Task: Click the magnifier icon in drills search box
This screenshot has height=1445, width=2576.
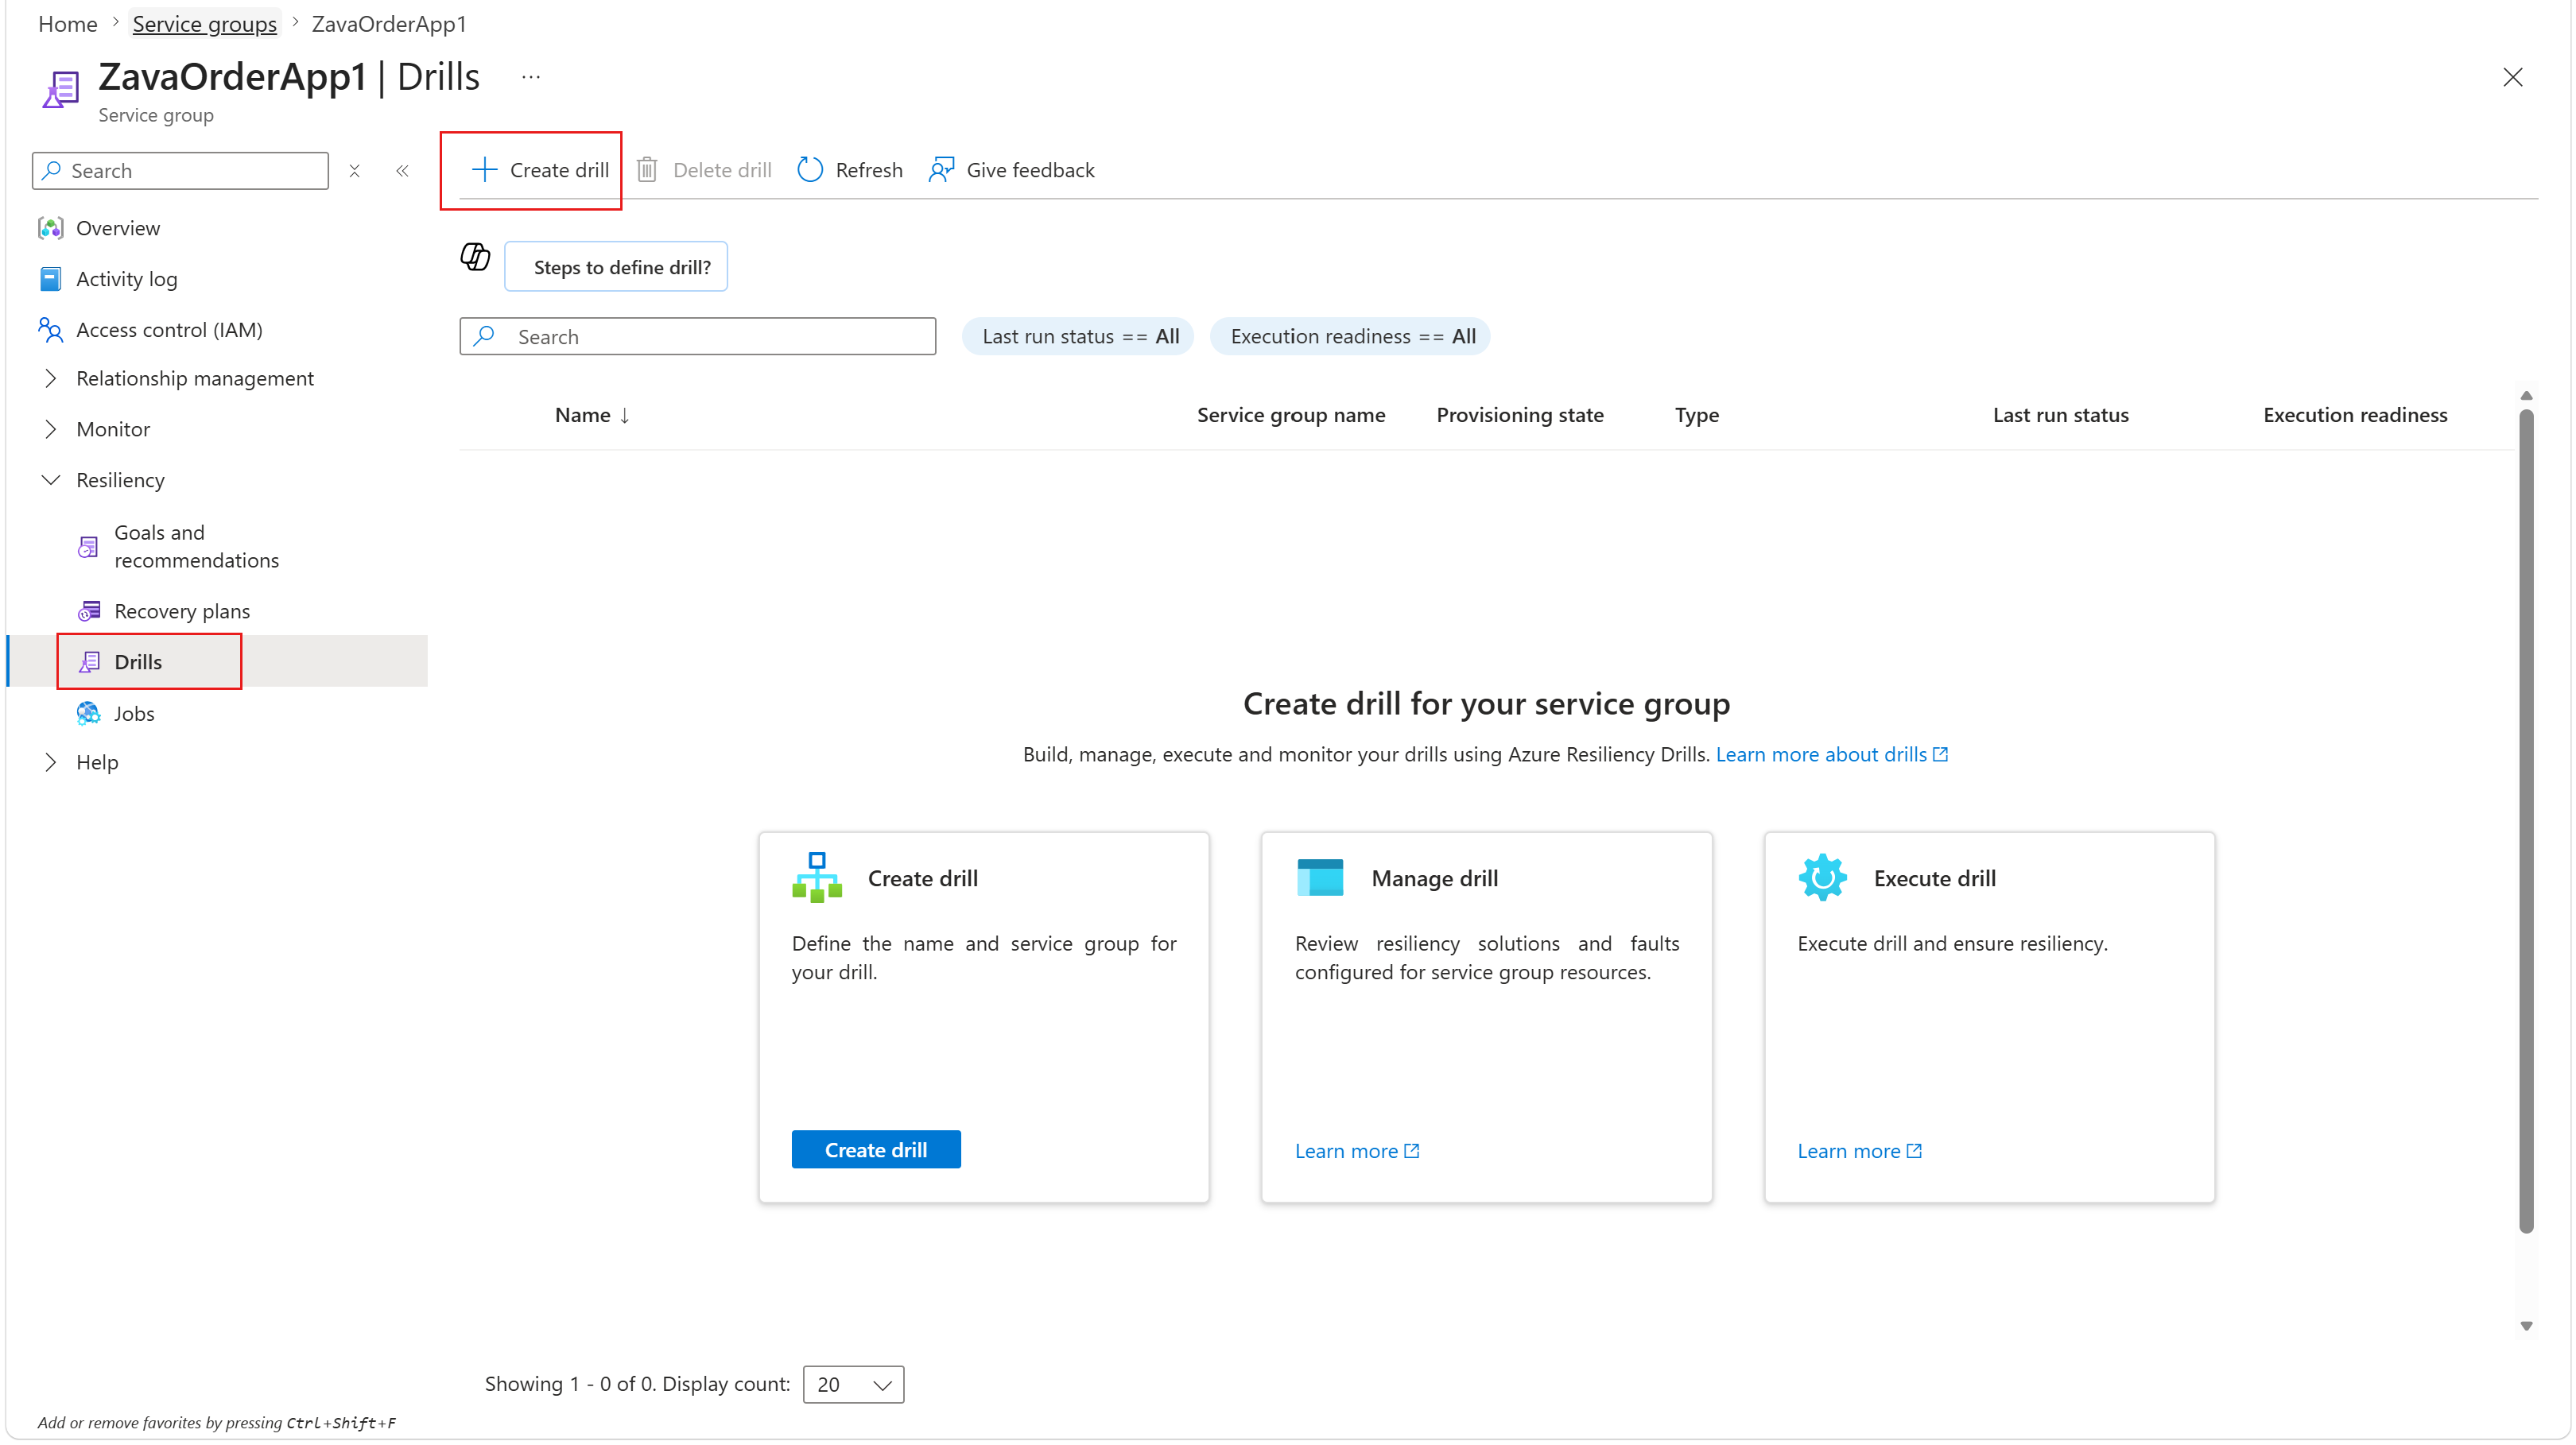Action: [485, 336]
